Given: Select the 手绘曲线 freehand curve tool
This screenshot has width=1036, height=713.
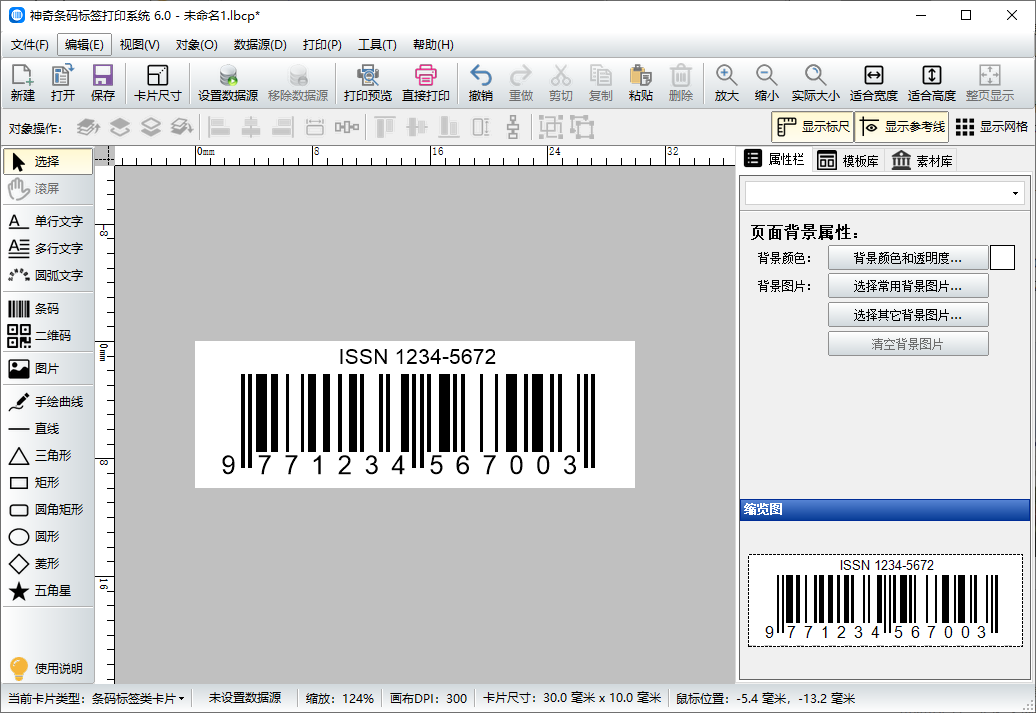Looking at the screenshot, I should click(x=47, y=402).
